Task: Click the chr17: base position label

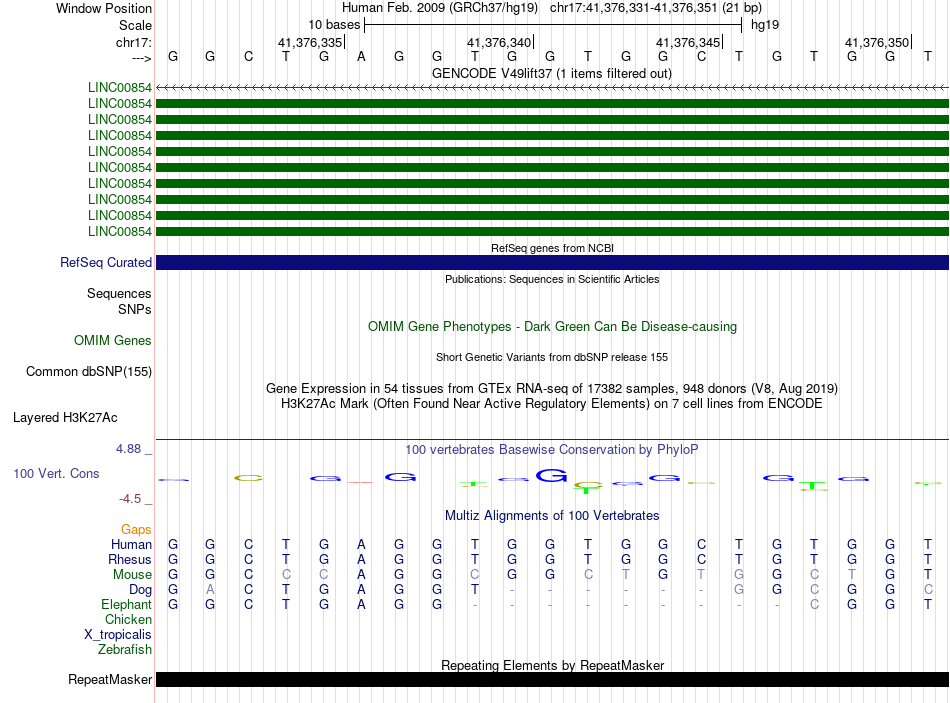Action: coord(134,42)
